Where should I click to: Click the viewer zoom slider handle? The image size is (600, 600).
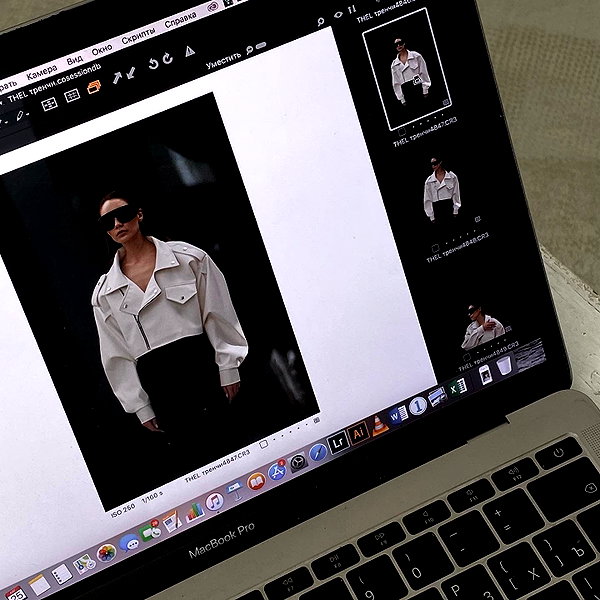click(x=261, y=46)
